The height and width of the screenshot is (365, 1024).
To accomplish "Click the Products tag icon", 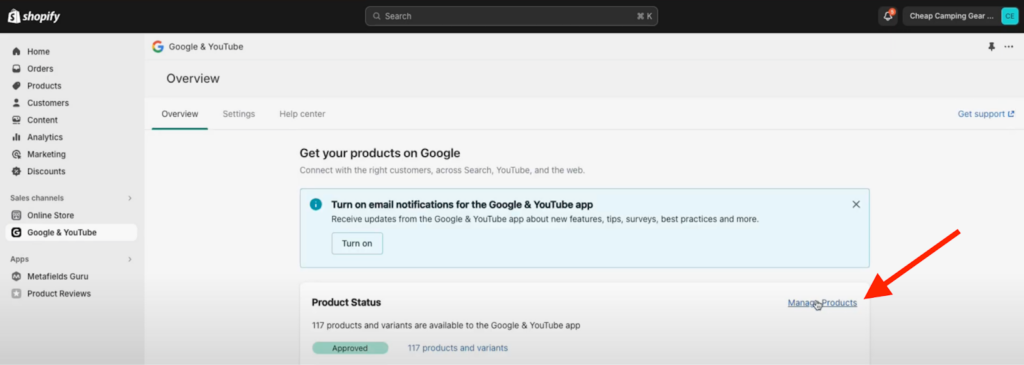I will pyautogui.click(x=16, y=86).
